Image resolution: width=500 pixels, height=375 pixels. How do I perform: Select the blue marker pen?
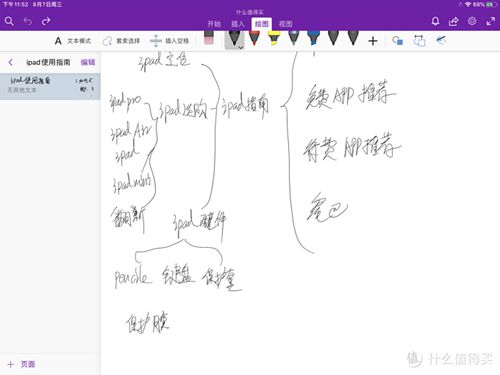click(313, 38)
